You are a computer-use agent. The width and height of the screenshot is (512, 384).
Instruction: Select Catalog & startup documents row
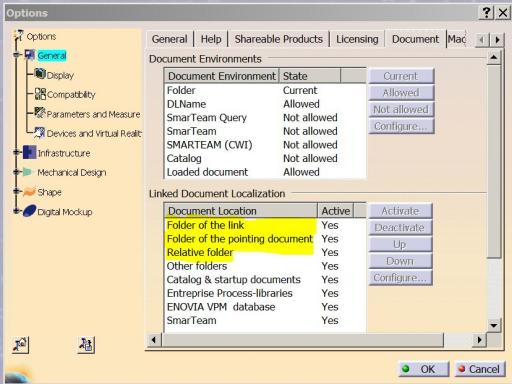point(265,280)
